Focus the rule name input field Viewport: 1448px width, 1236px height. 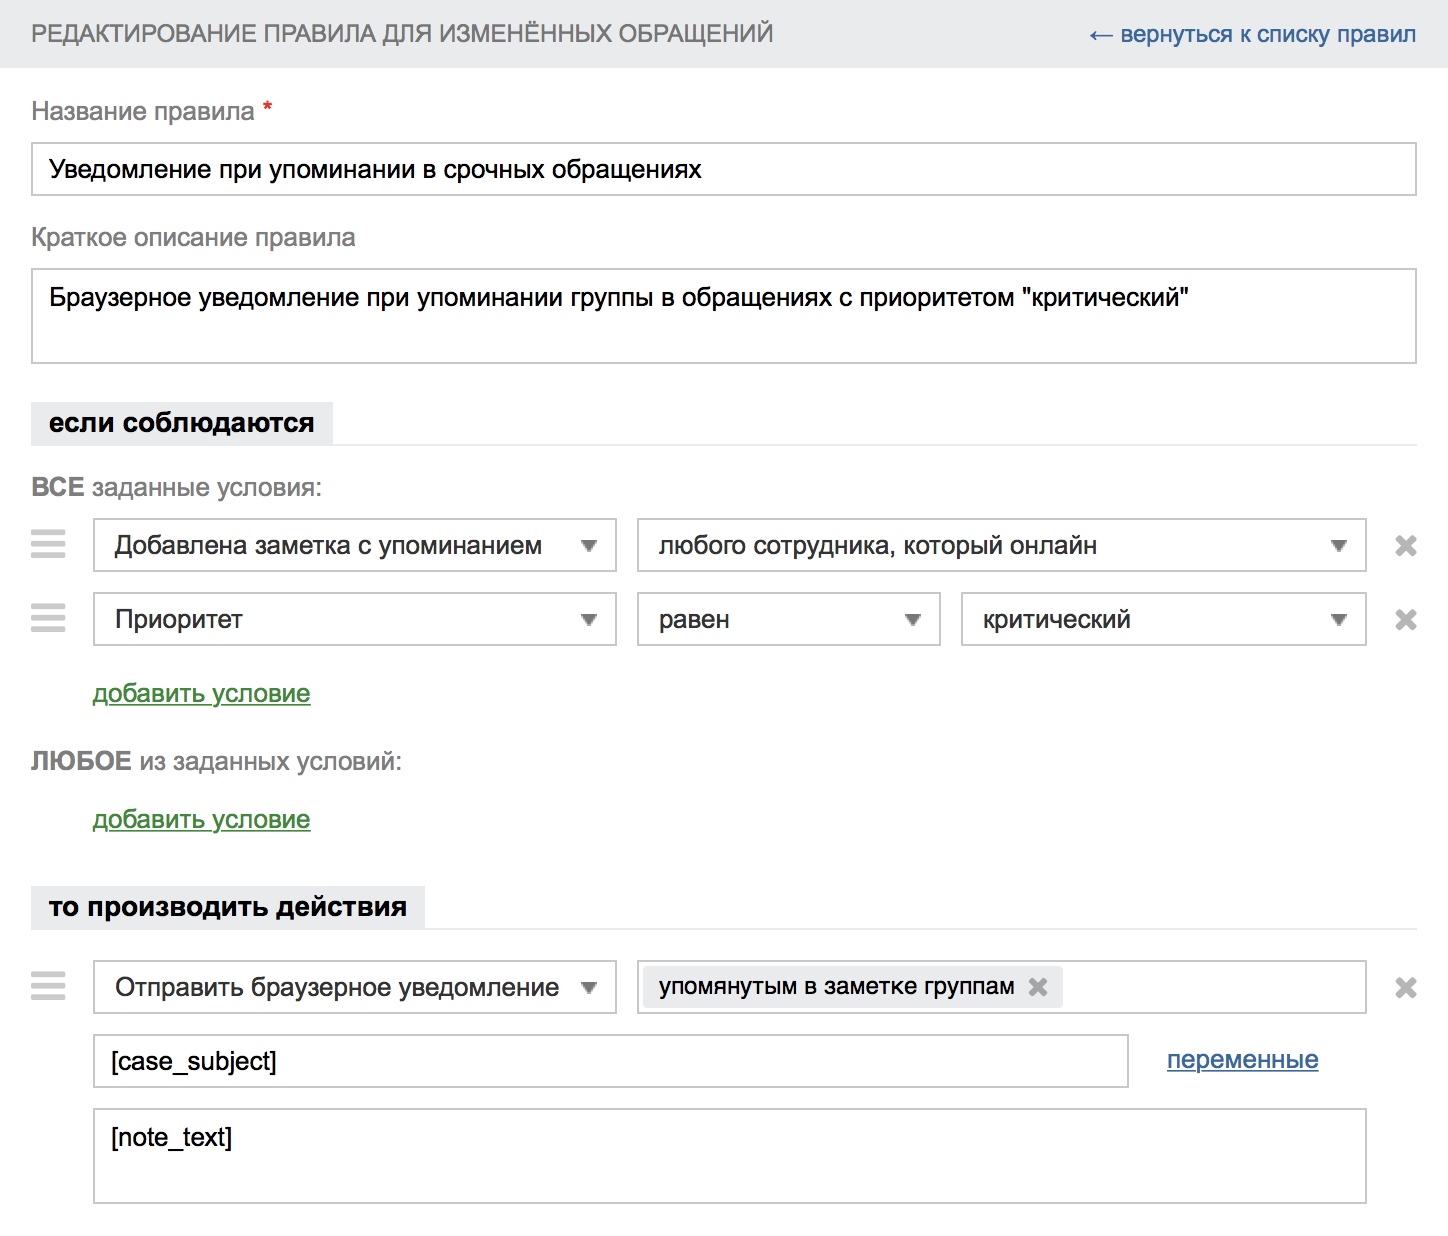pyautogui.click(x=724, y=169)
